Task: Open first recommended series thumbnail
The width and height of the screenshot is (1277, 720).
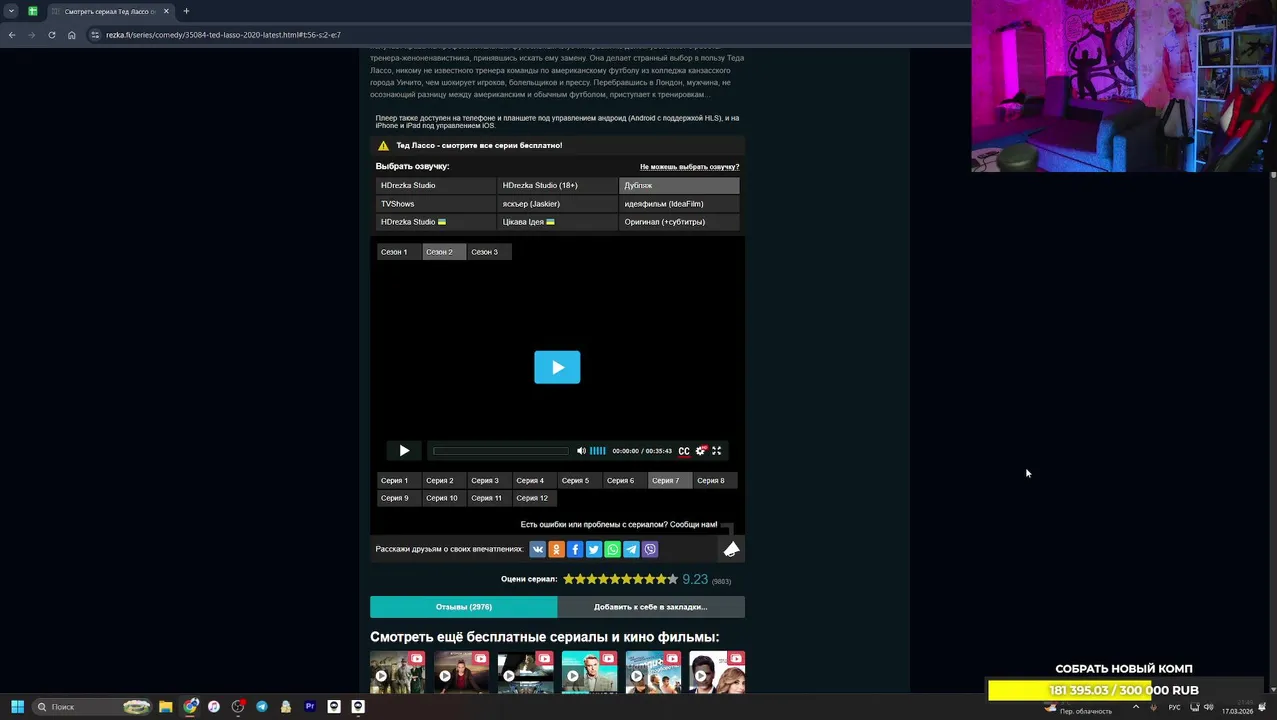Action: 397,672
